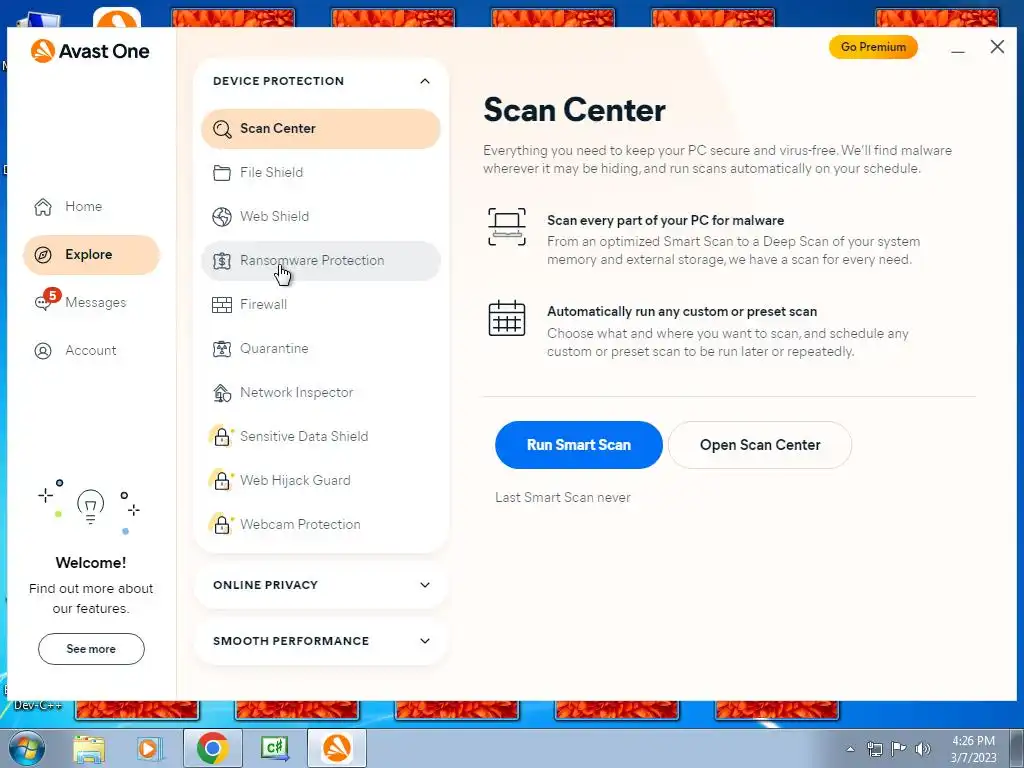Open Web Hijack Guard item
Screen dimensions: 1024x768
(321, 480)
